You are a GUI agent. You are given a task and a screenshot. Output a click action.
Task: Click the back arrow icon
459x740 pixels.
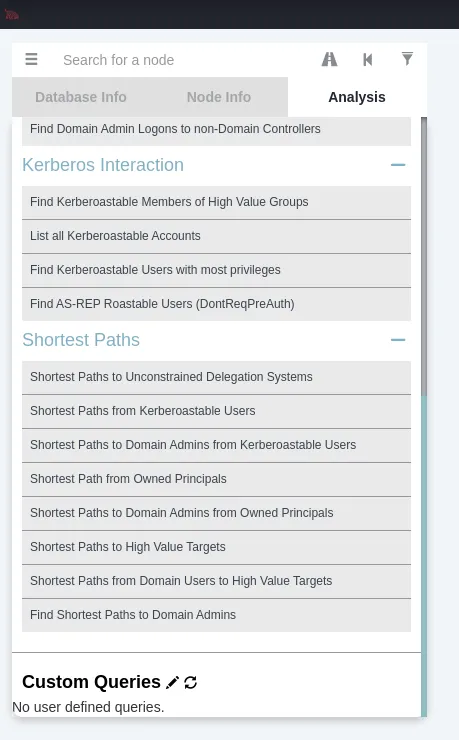point(368,59)
